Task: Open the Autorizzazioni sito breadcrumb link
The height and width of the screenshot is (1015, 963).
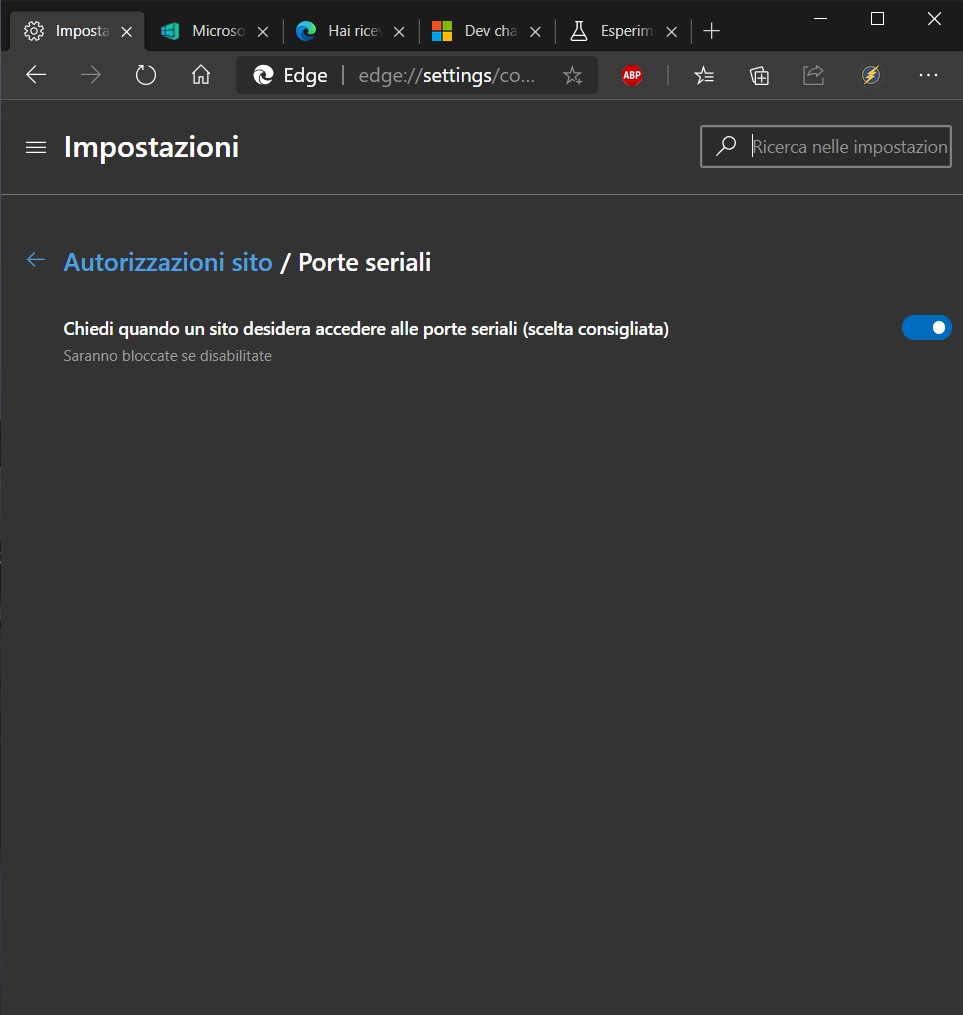Action: pyautogui.click(x=168, y=262)
